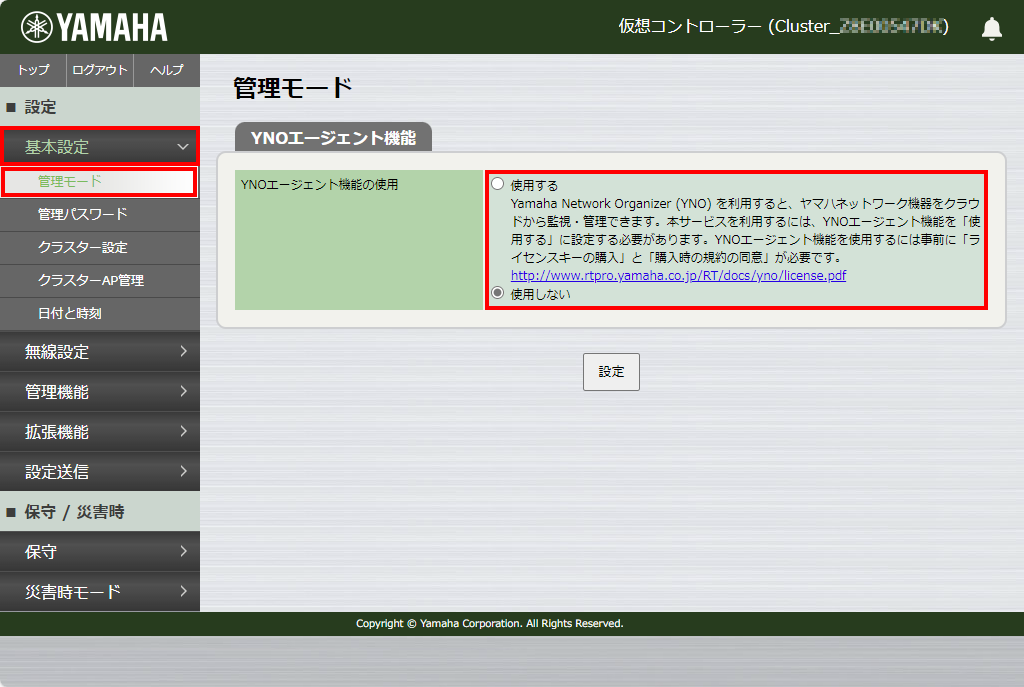Open the トップ tab
Screen dimensions: 1024x687
tap(33, 70)
